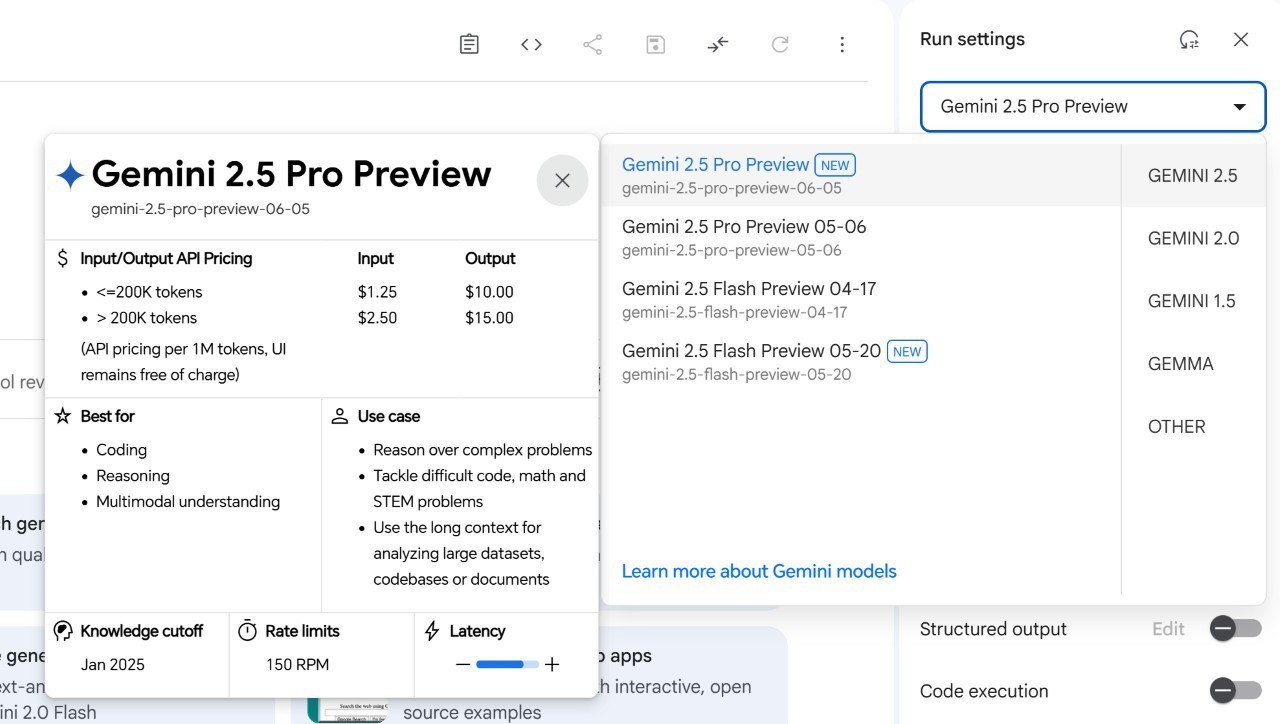
Task: Dismiss the Gemini 2.5 Pro Preview info card
Action: pos(562,180)
